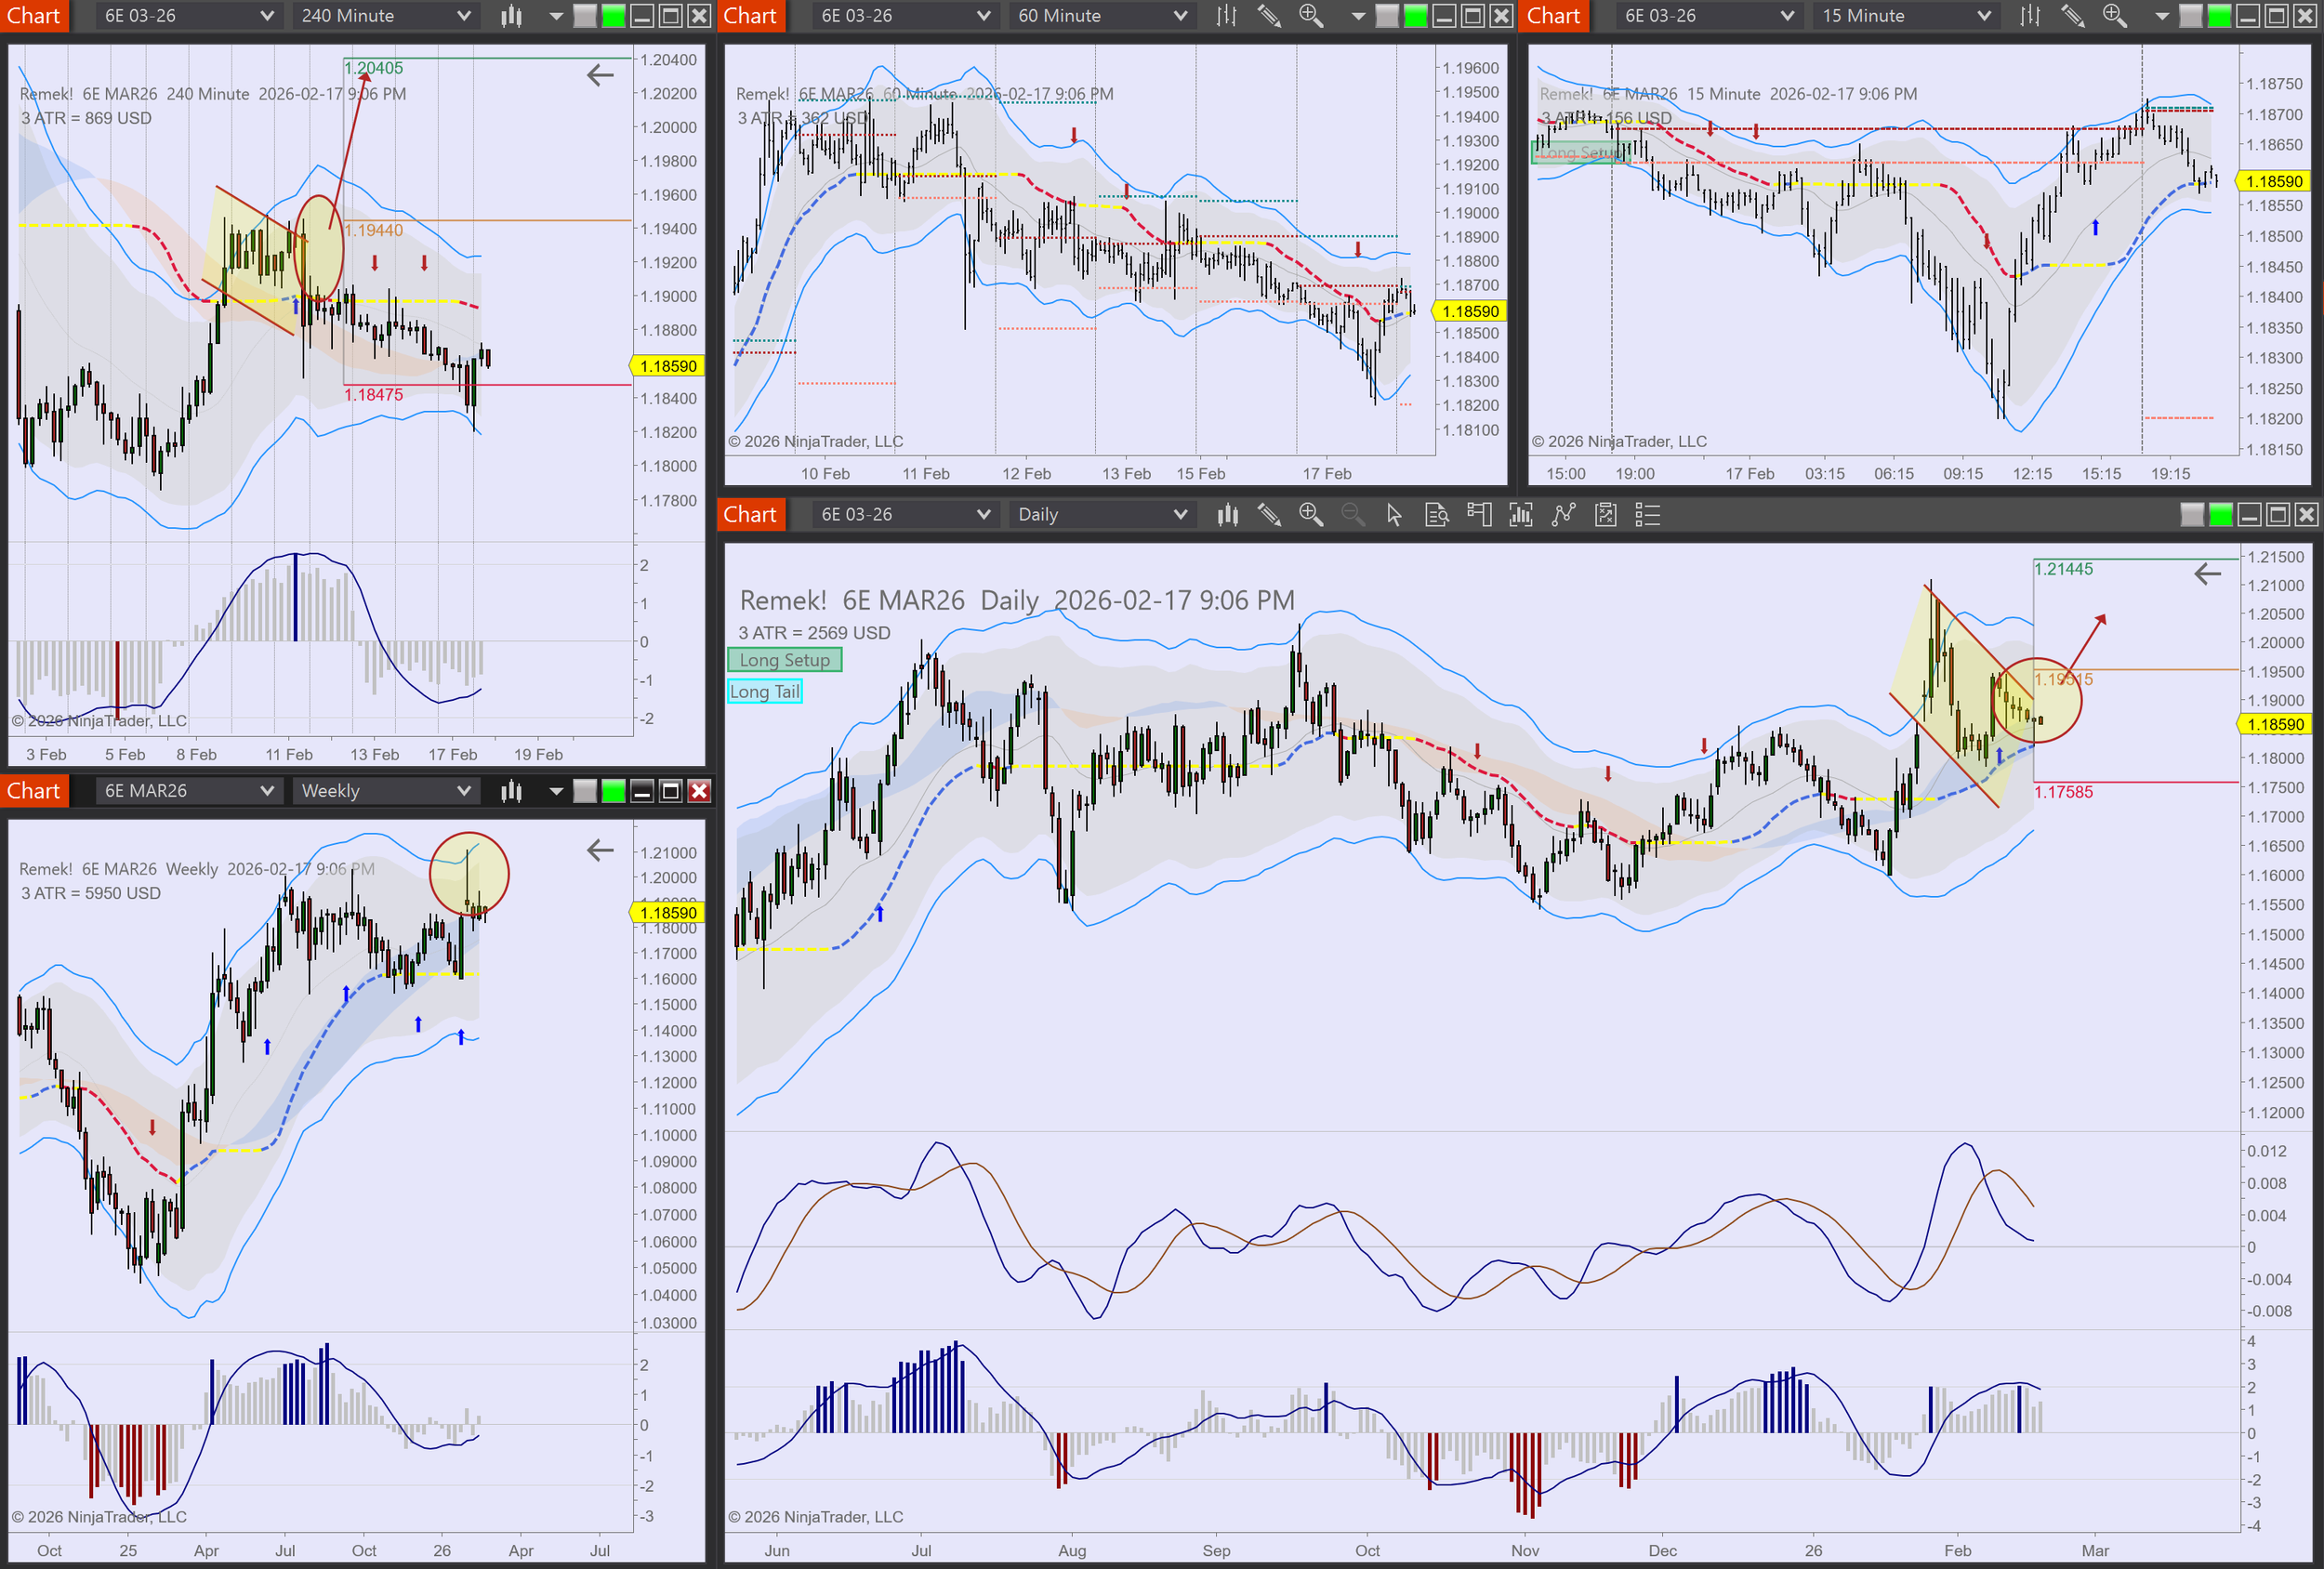The height and width of the screenshot is (1569, 2324).
Task: Open Chart Trader icon in Daily toolbar
Action: 1479,515
